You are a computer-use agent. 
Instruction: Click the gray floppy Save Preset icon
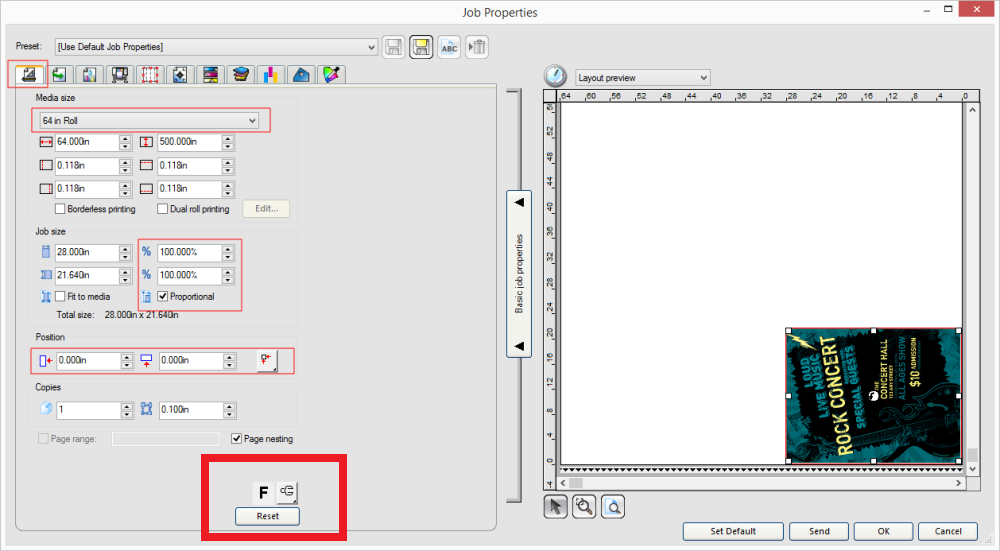(x=393, y=47)
